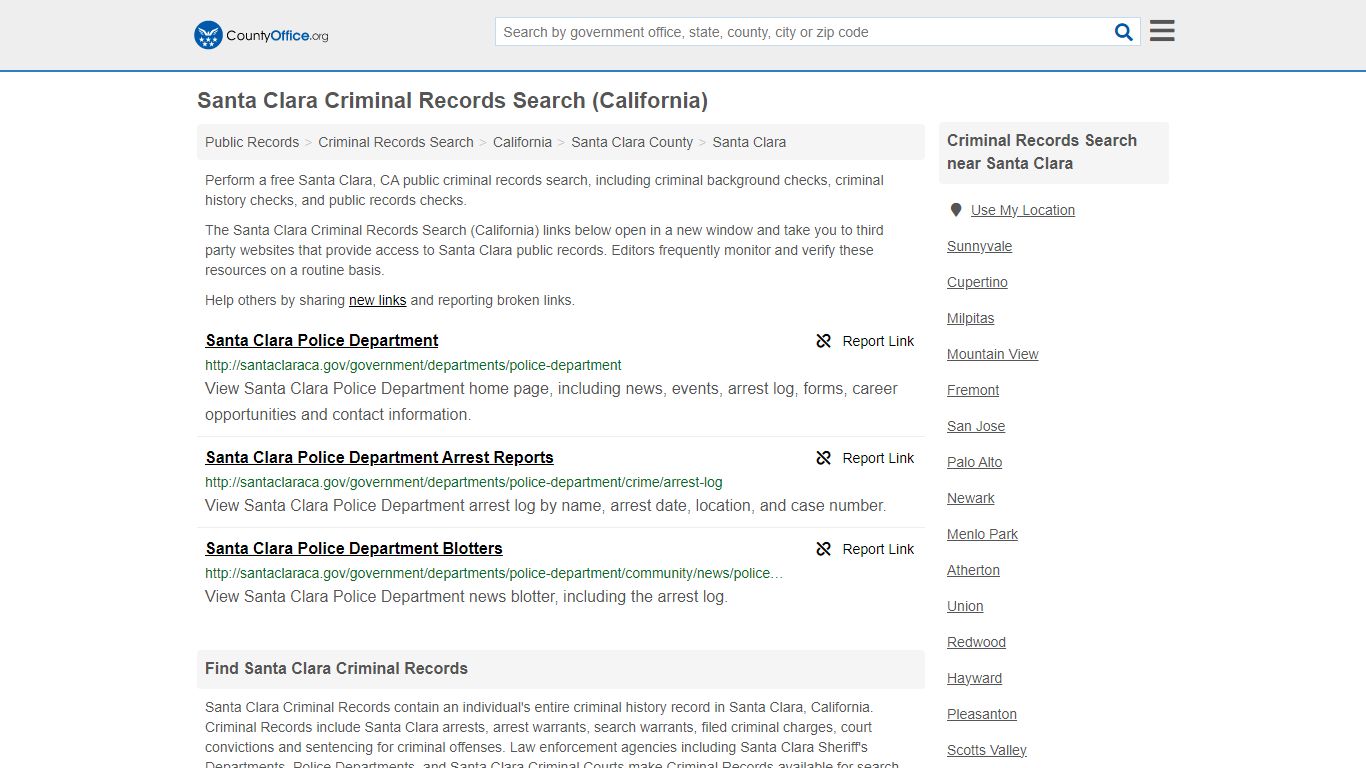Go to Public Records breadcrumb
The width and height of the screenshot is (1366, 768).
[252, 142]
